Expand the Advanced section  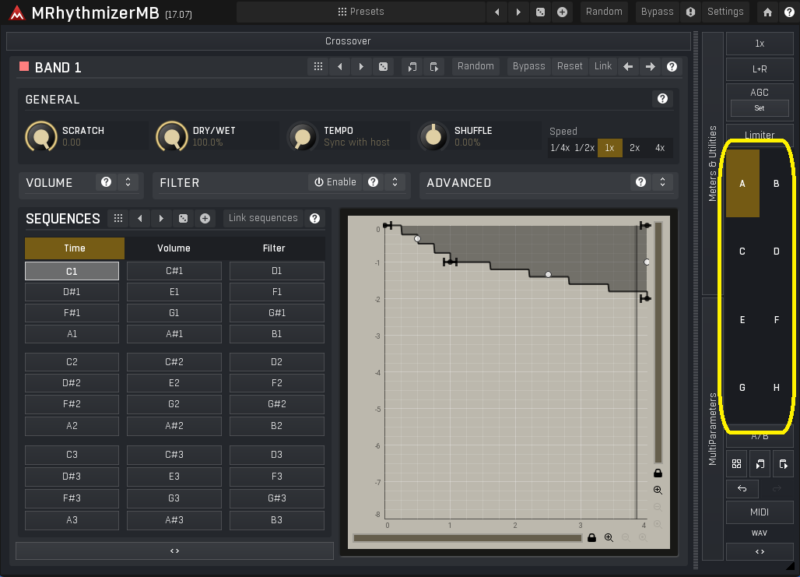[x=661, y=182]
